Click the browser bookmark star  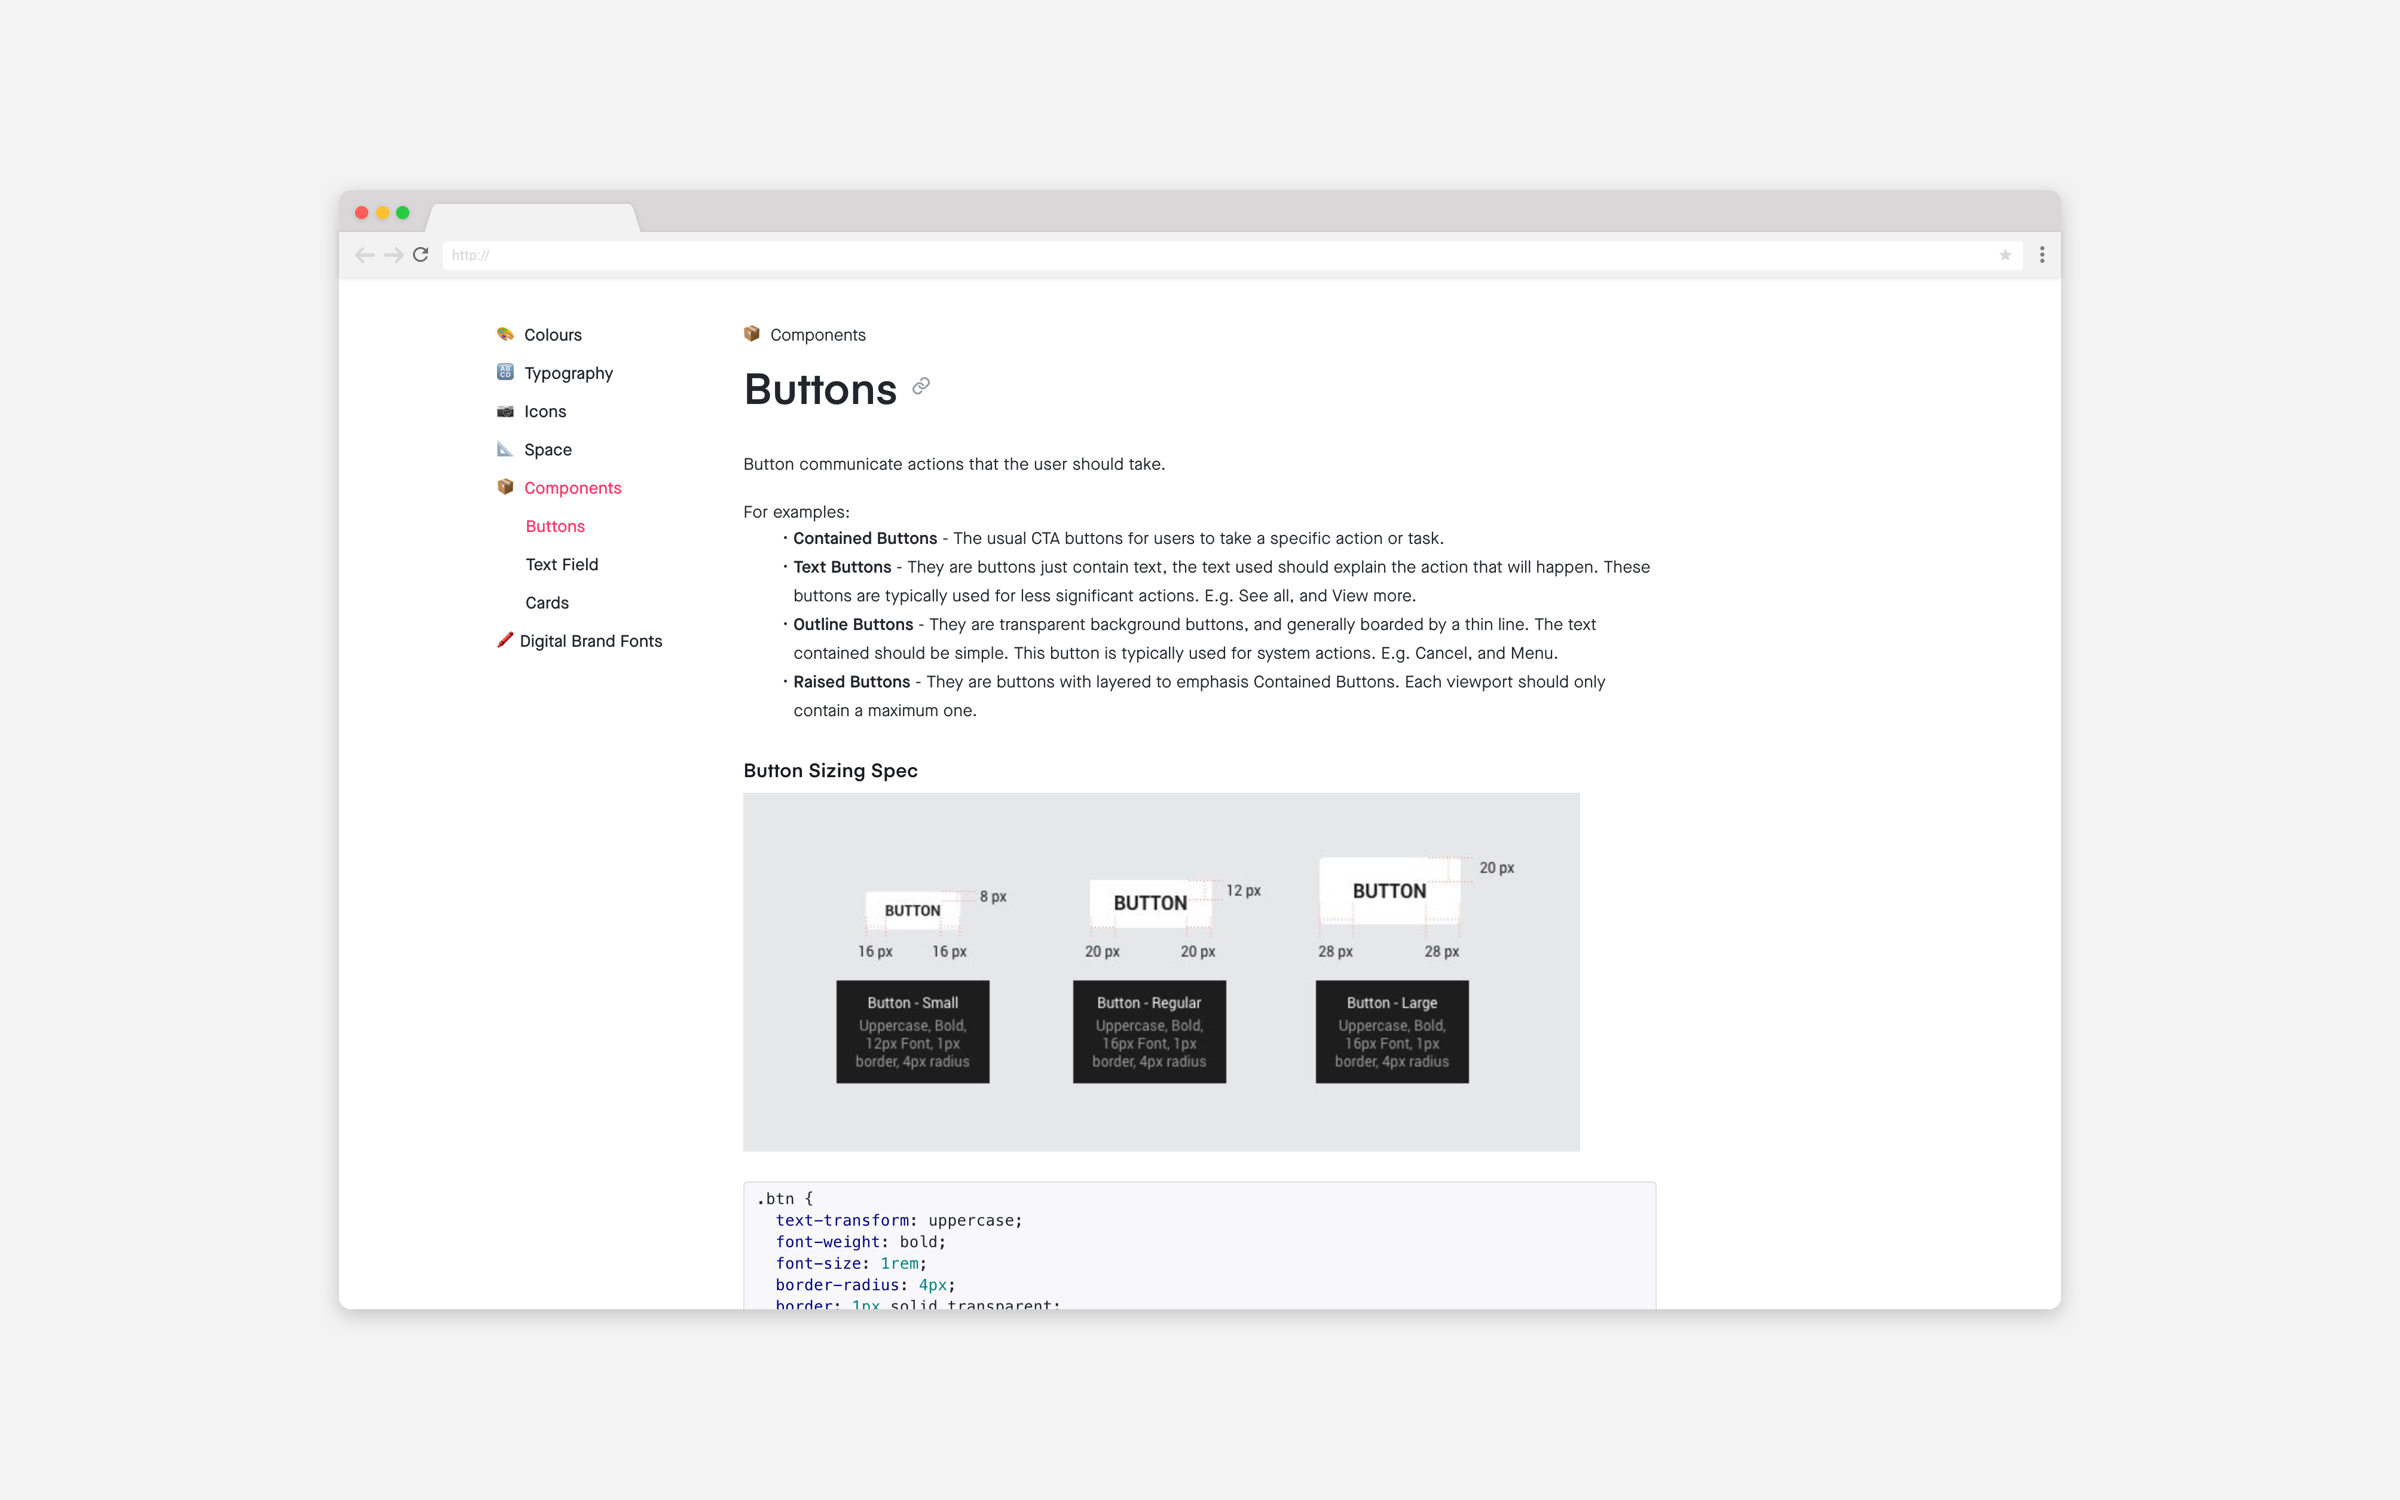tap(2004, 255)
